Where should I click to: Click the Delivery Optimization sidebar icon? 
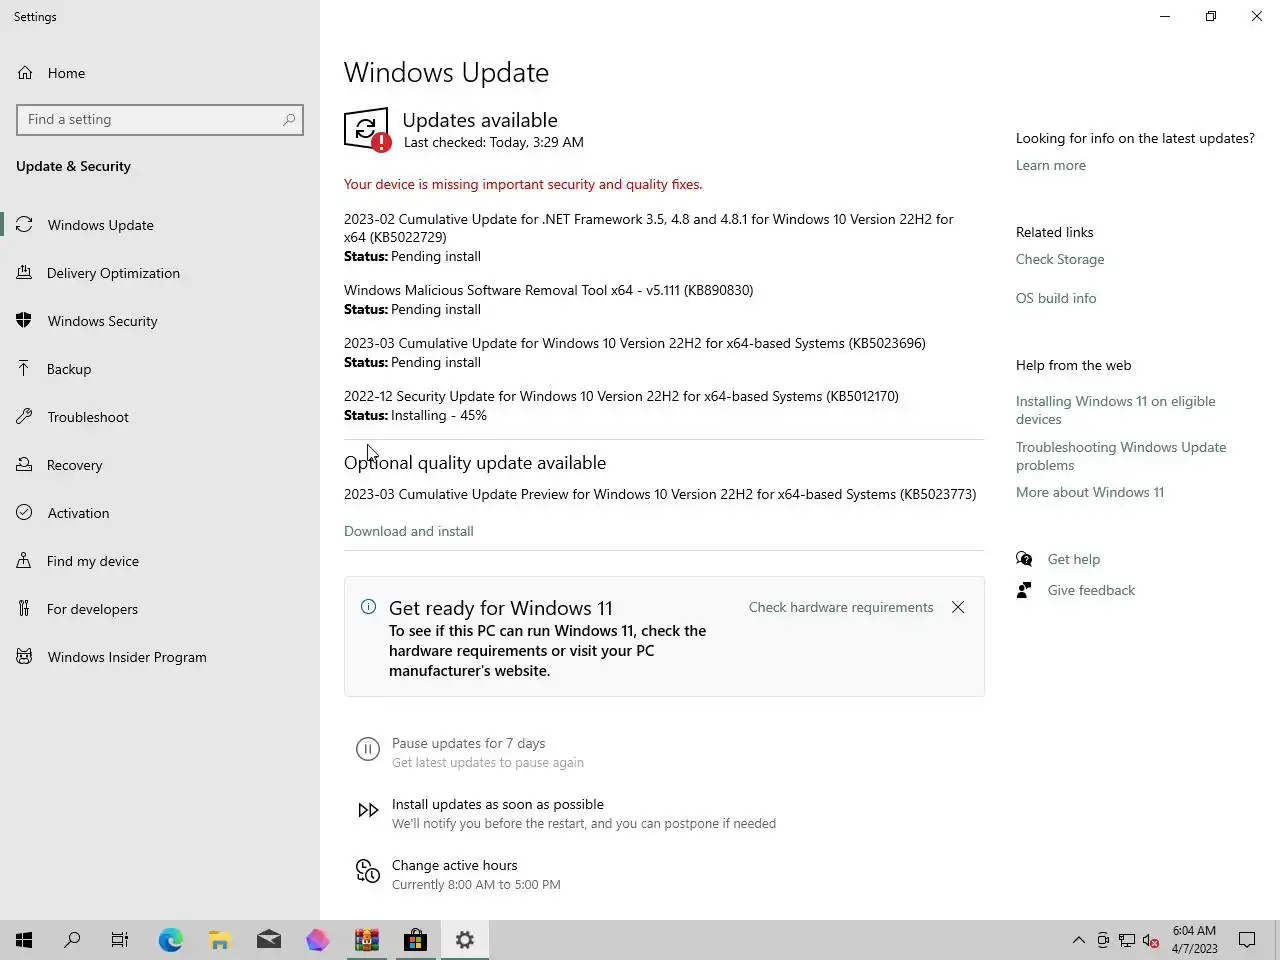tap(25, 273)
